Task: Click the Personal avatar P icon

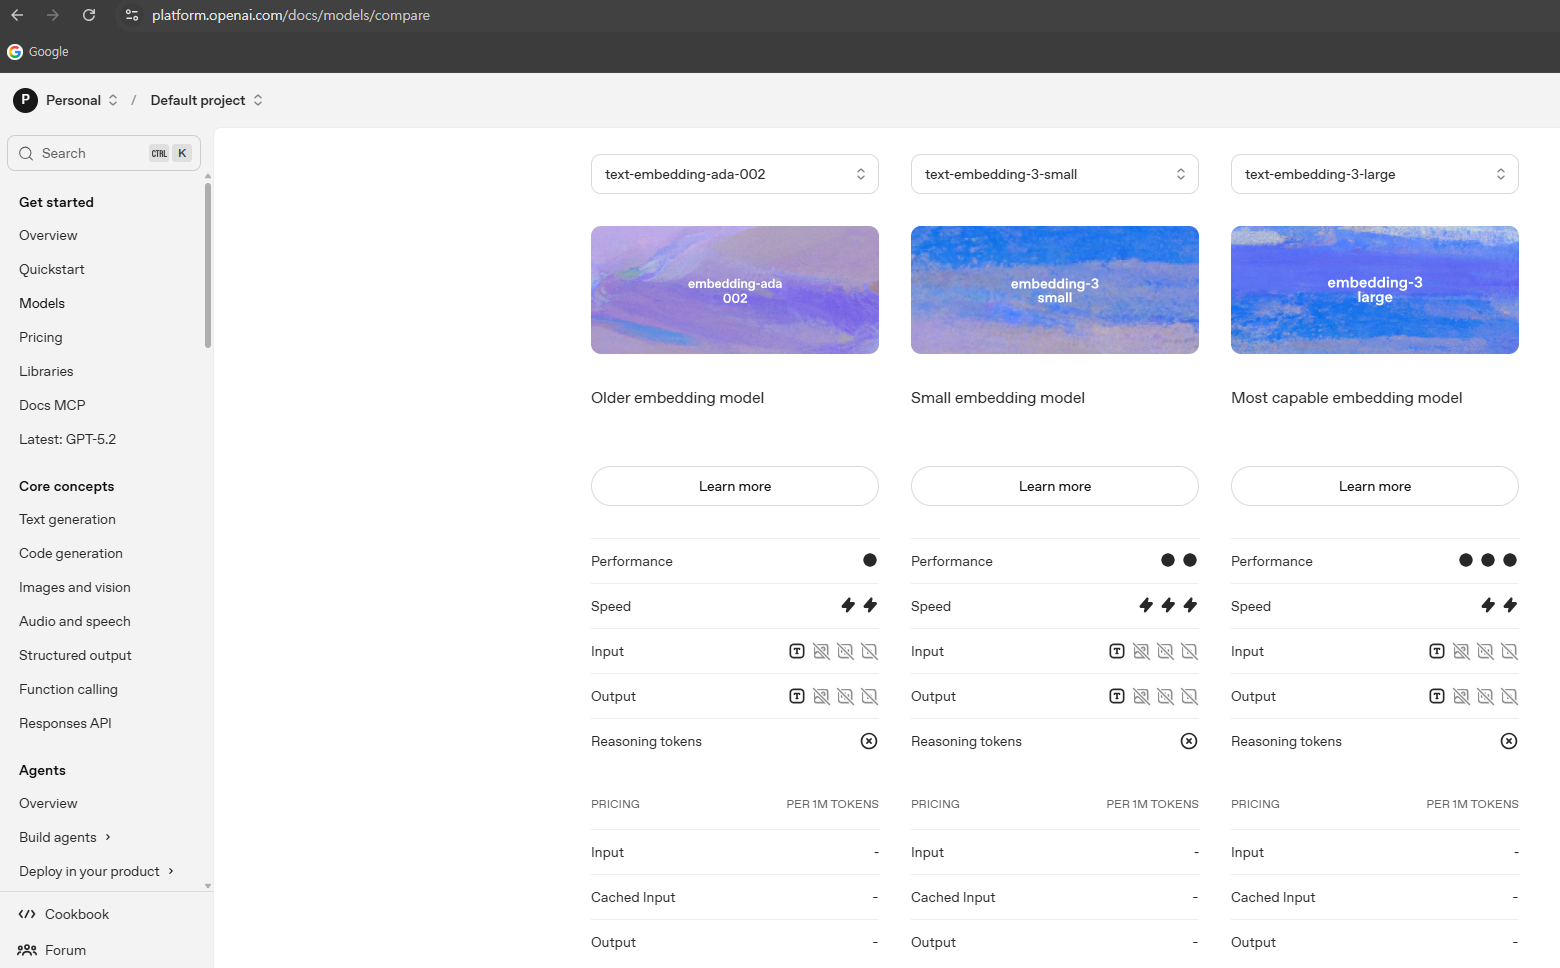Action: click(25, 100)
